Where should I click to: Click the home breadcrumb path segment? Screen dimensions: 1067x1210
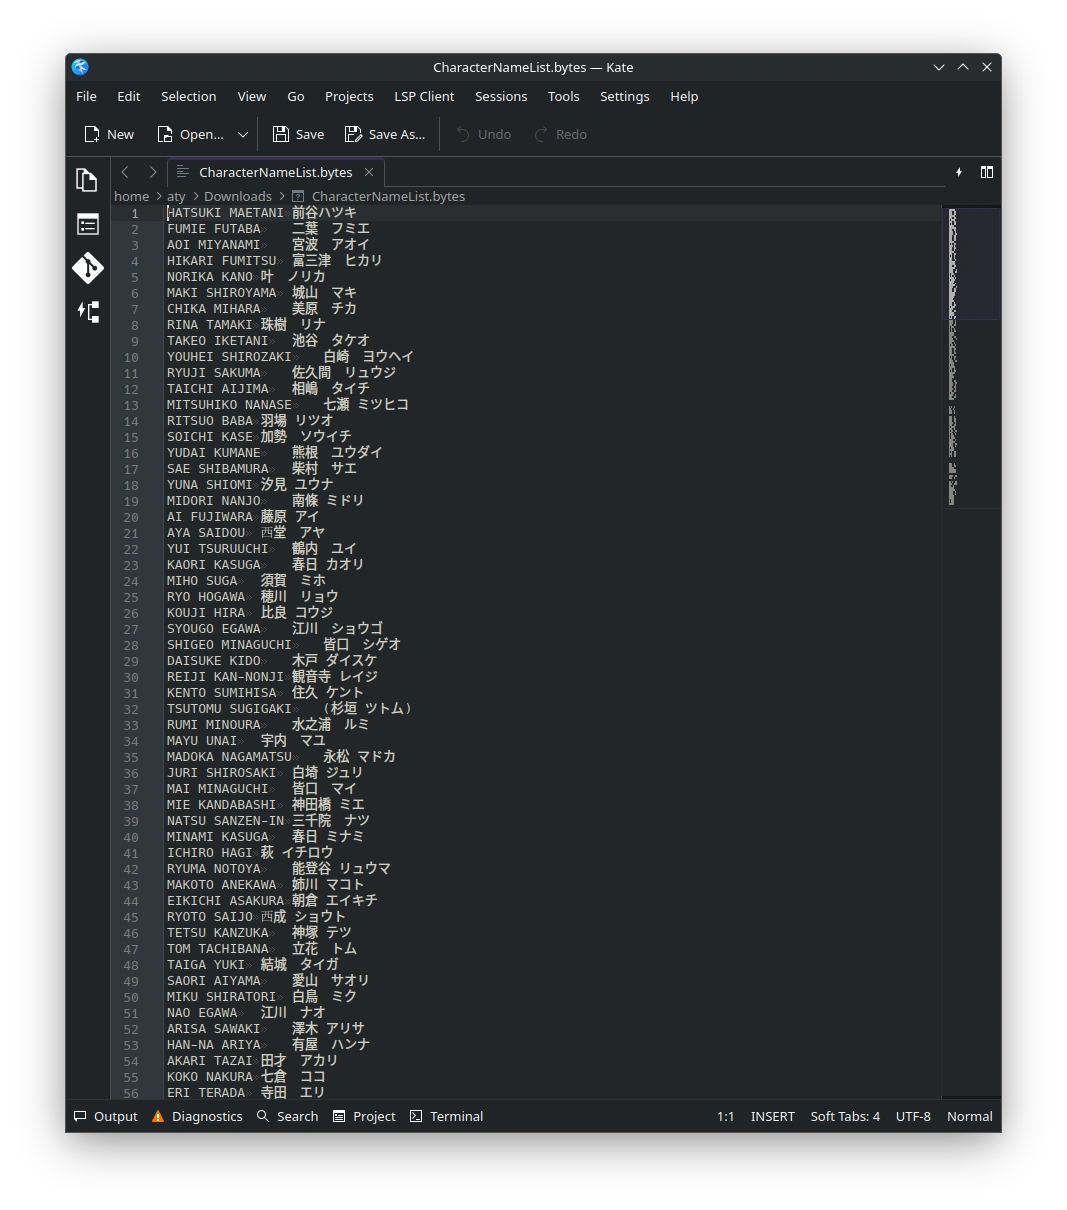131,196
